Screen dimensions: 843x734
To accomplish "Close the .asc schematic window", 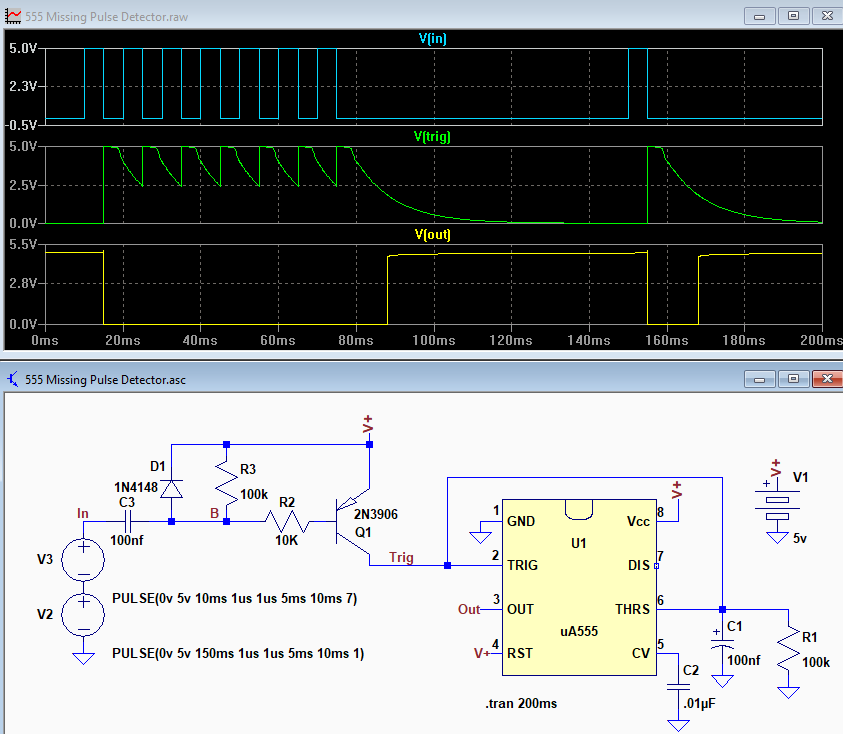I will (827, 379).
